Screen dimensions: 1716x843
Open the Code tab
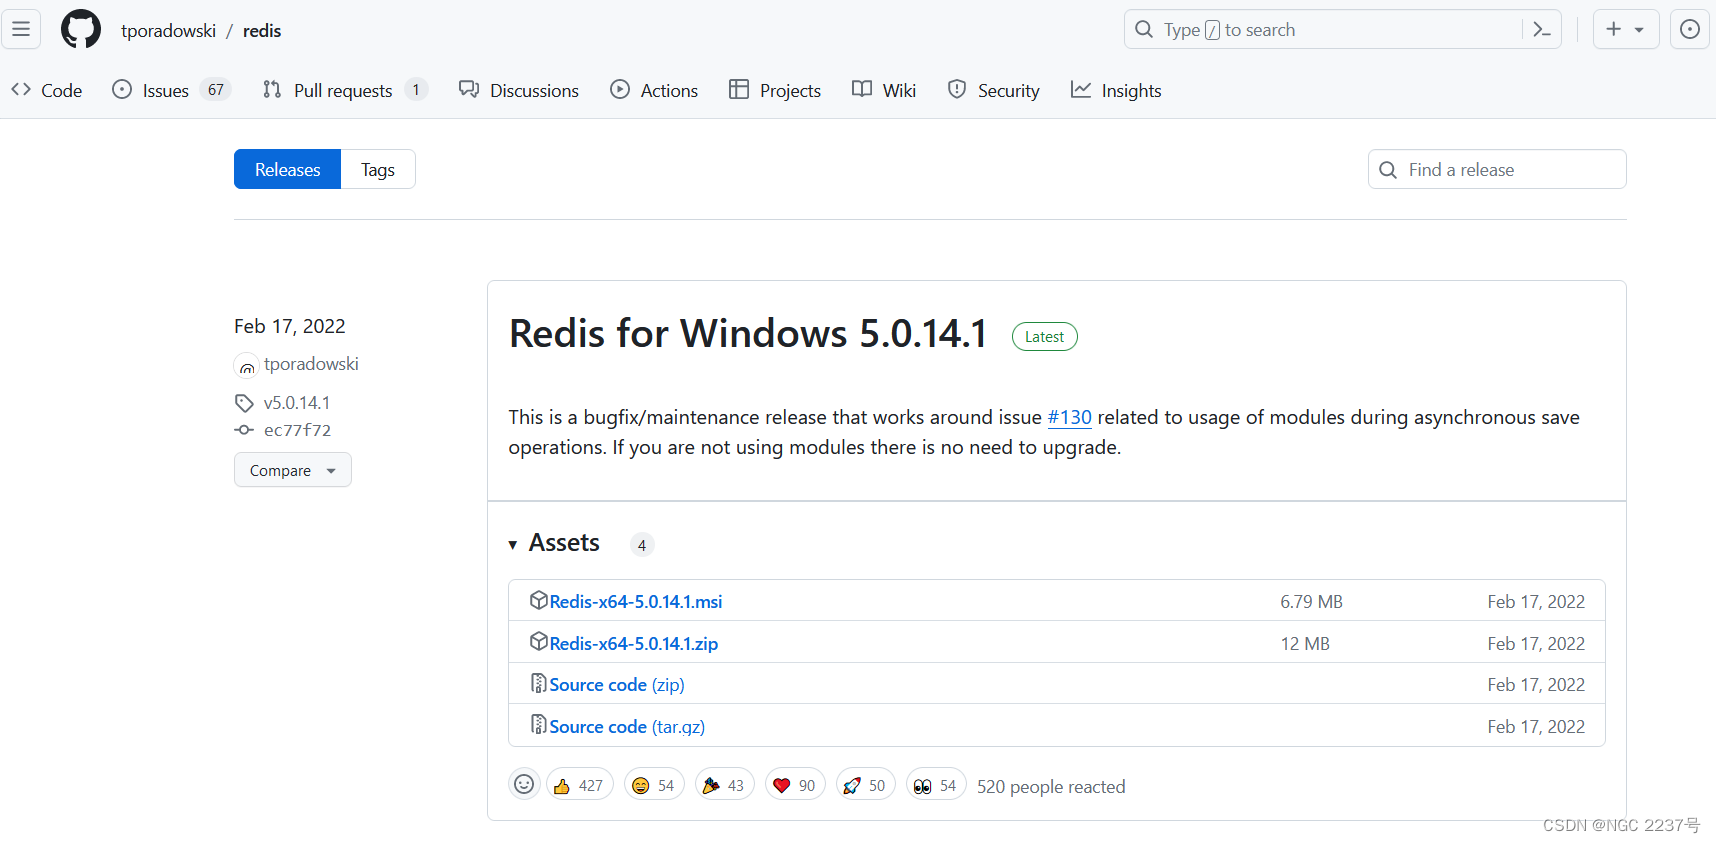tap(47, 90)
